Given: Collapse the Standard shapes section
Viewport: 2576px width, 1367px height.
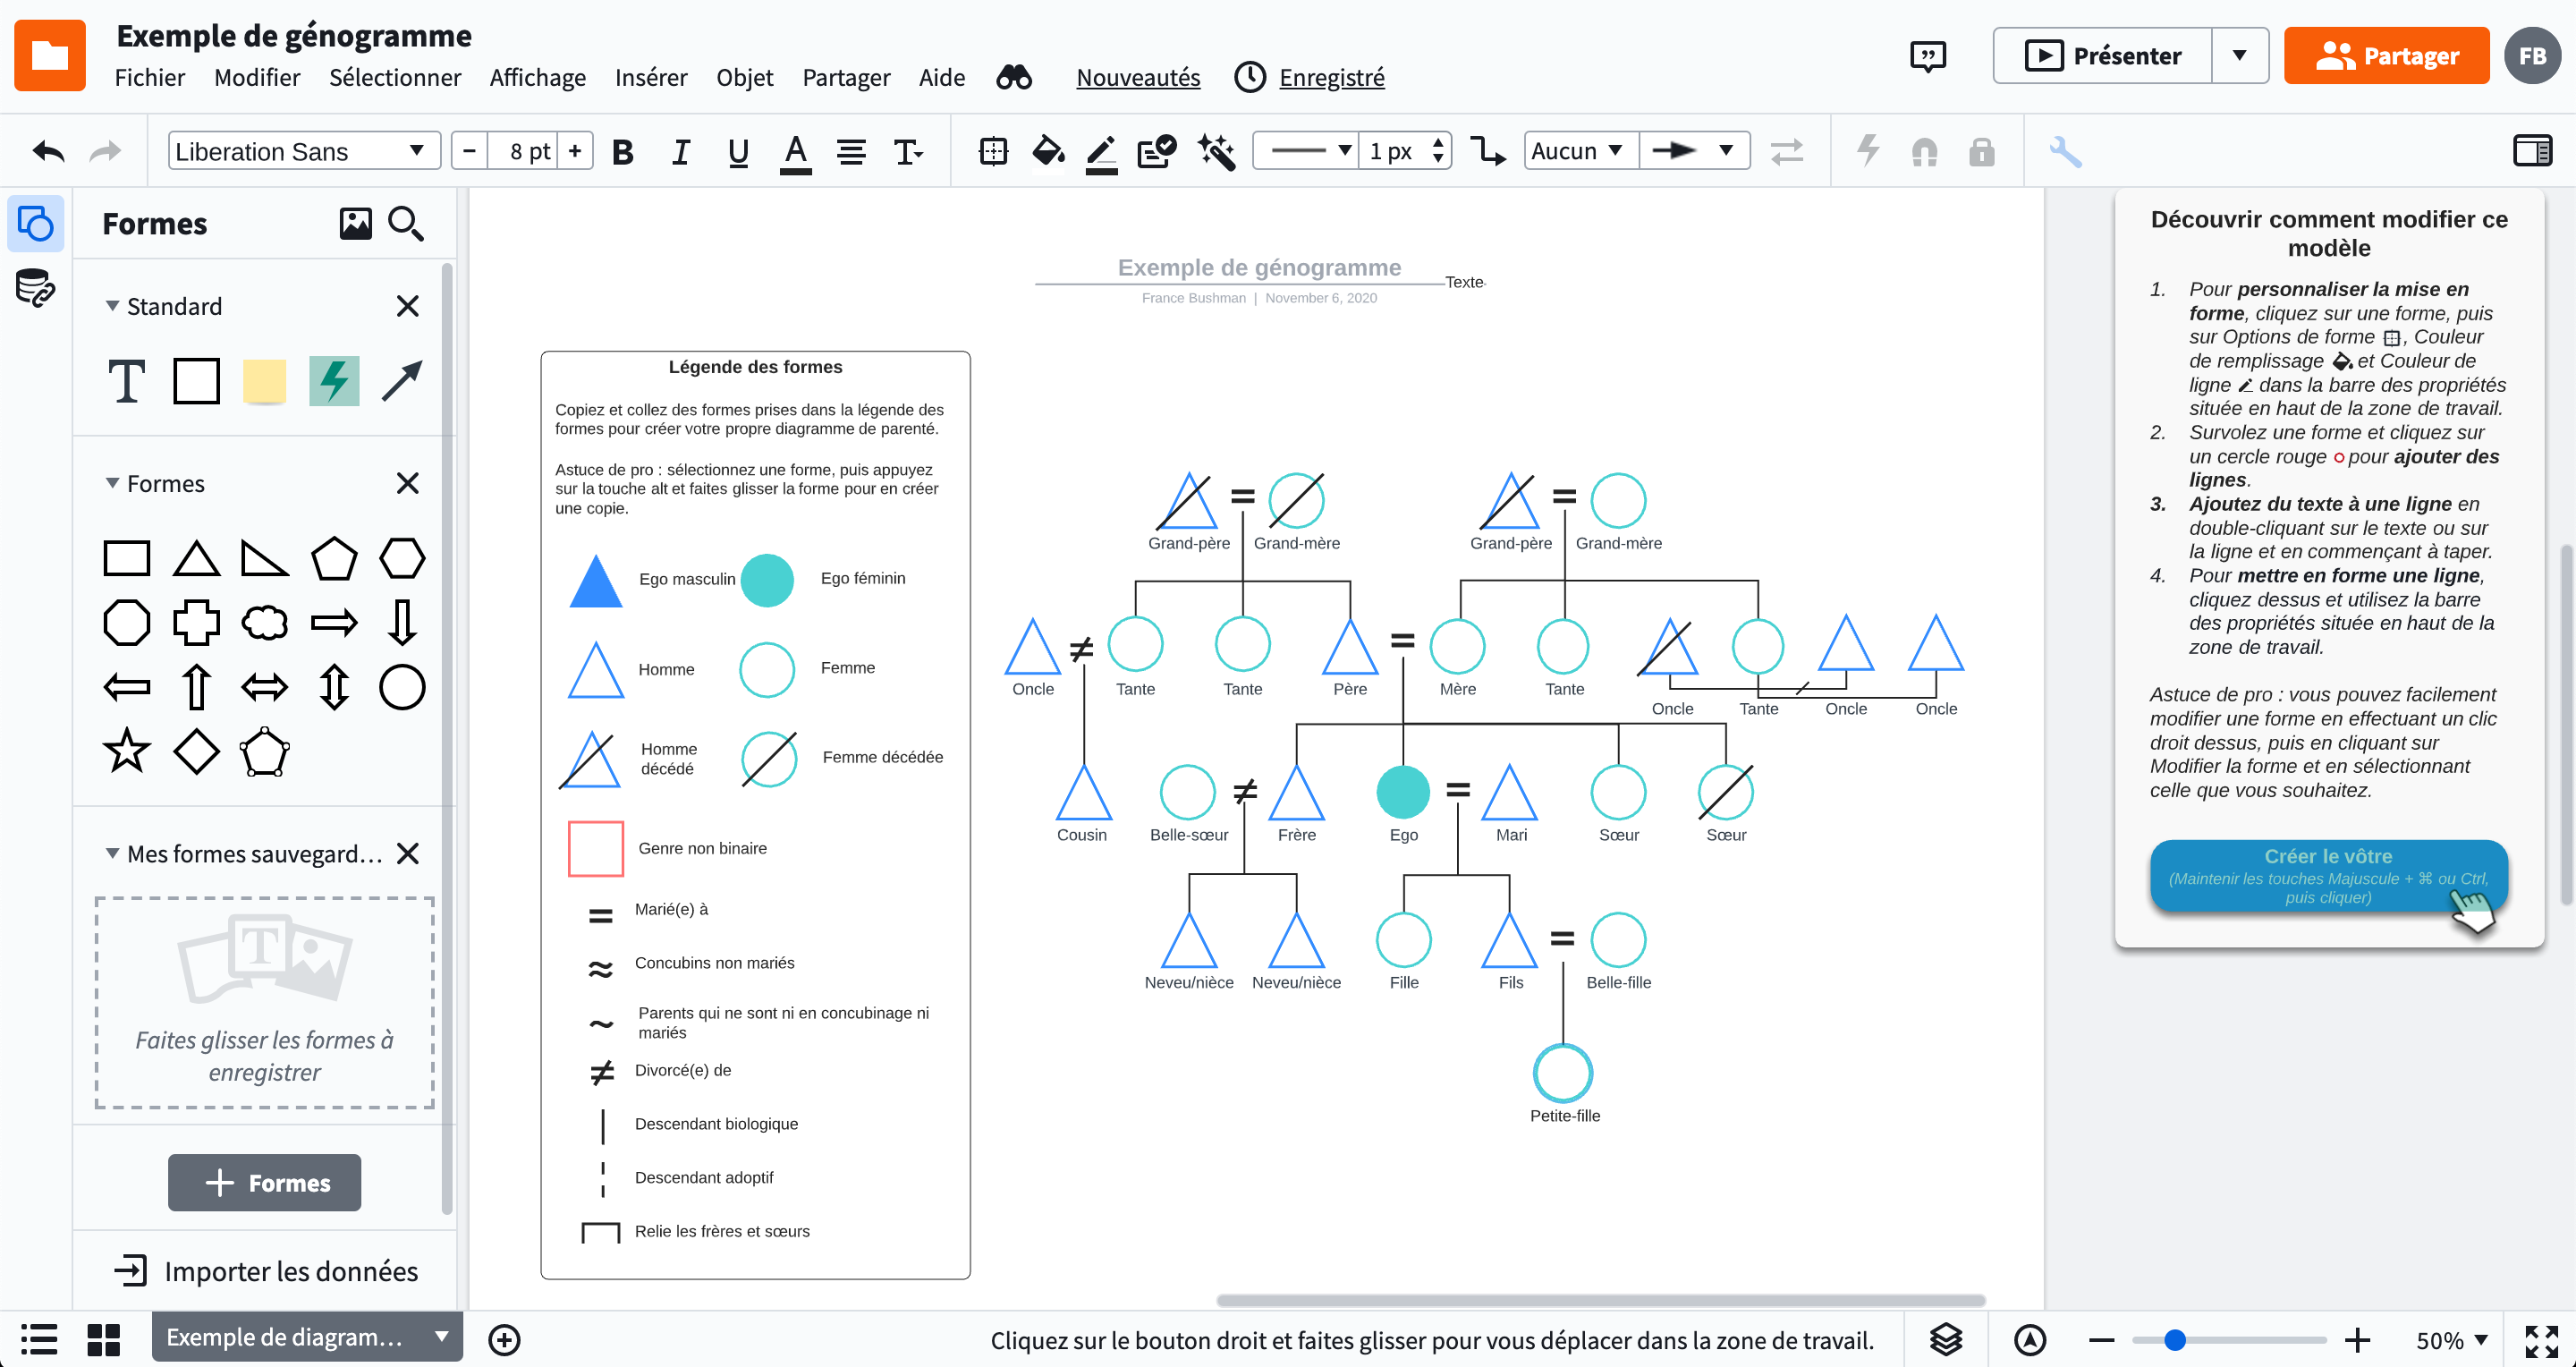Looking at the screenshot, I should (112, 306).
